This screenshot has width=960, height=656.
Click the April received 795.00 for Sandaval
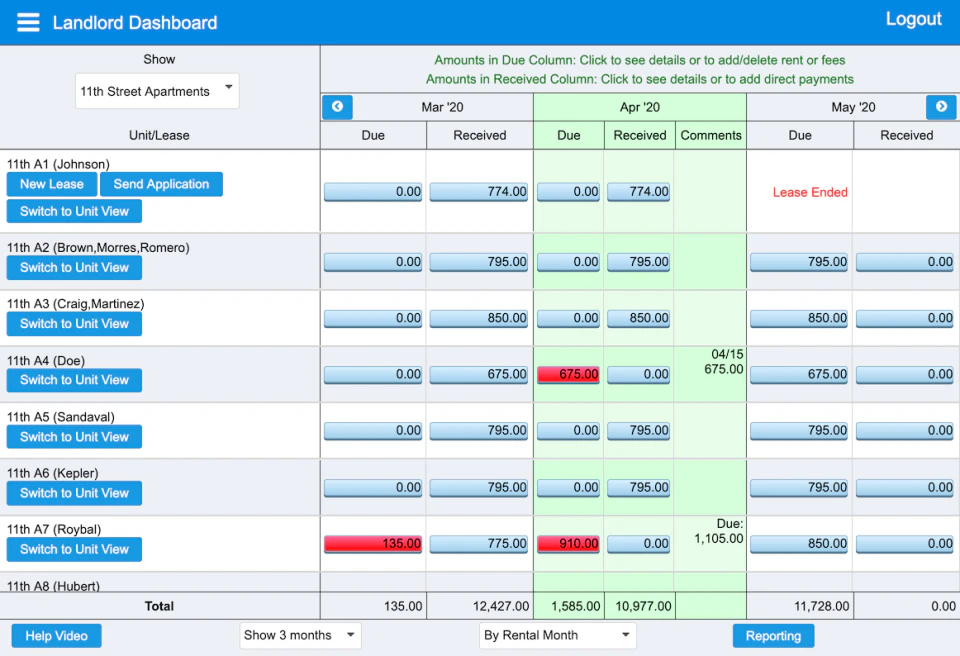638,430
